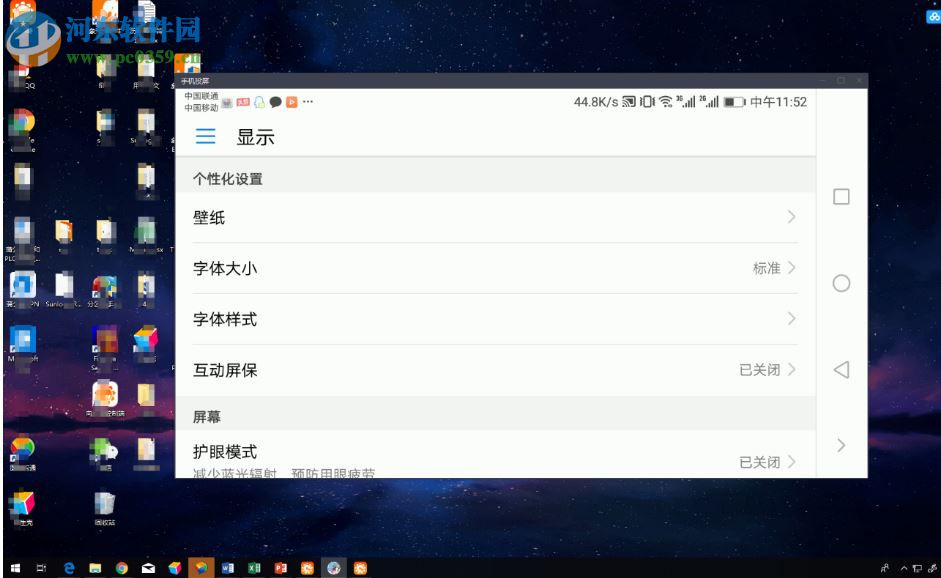Open Microsoft Edge from the taskbar
Viewport: 941px width, 578px height.
[x=68, y=567]
